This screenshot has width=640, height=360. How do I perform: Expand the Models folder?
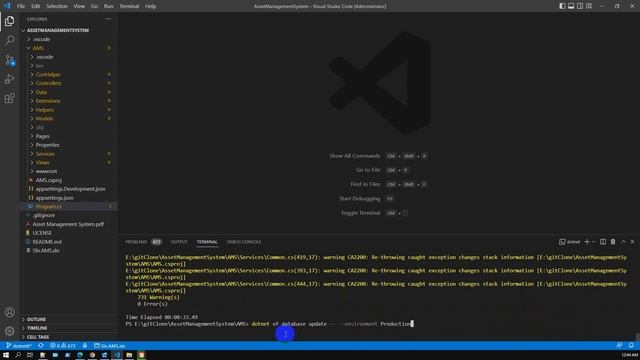[x=69, y=118]
